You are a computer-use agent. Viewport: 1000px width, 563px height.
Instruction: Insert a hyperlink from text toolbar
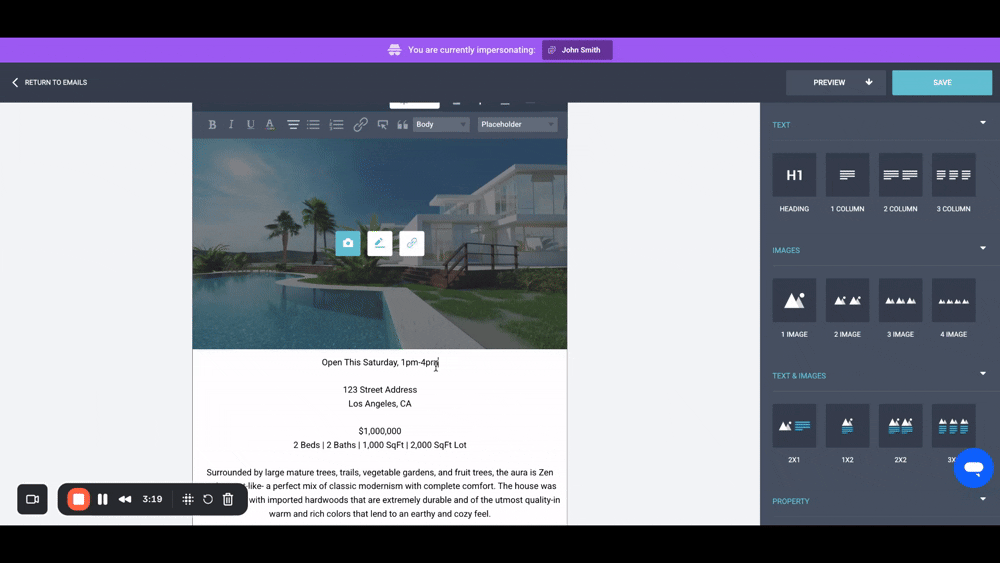pos(360,124)
